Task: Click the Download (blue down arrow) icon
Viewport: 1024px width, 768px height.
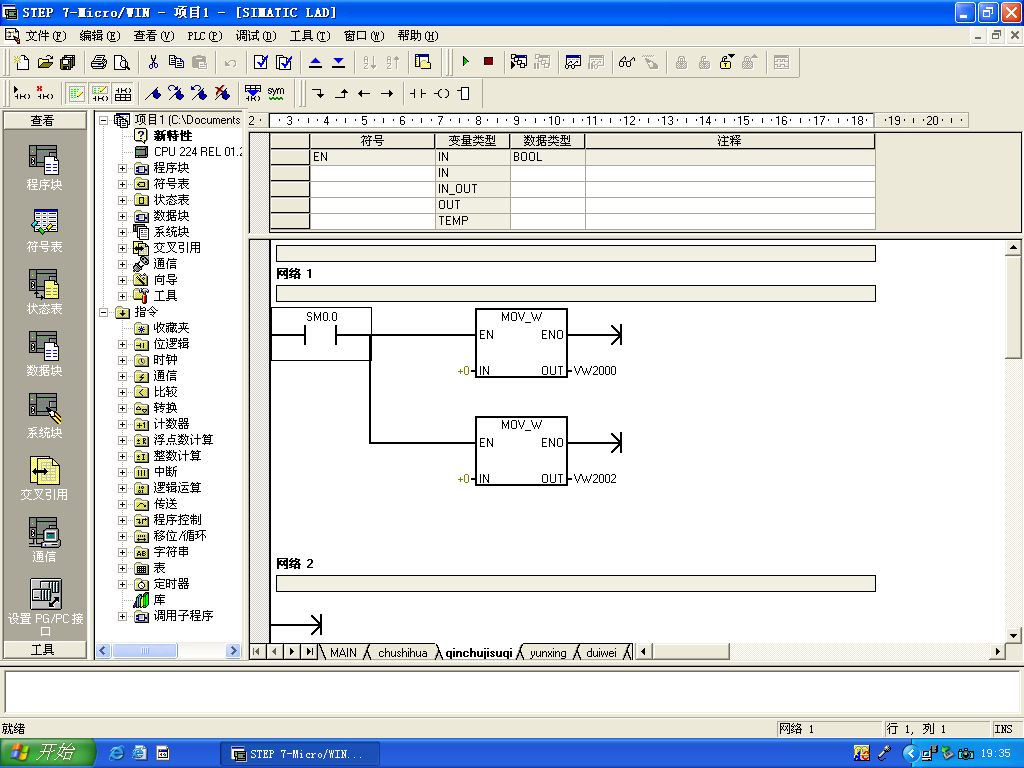Action: tap(338, 62)
